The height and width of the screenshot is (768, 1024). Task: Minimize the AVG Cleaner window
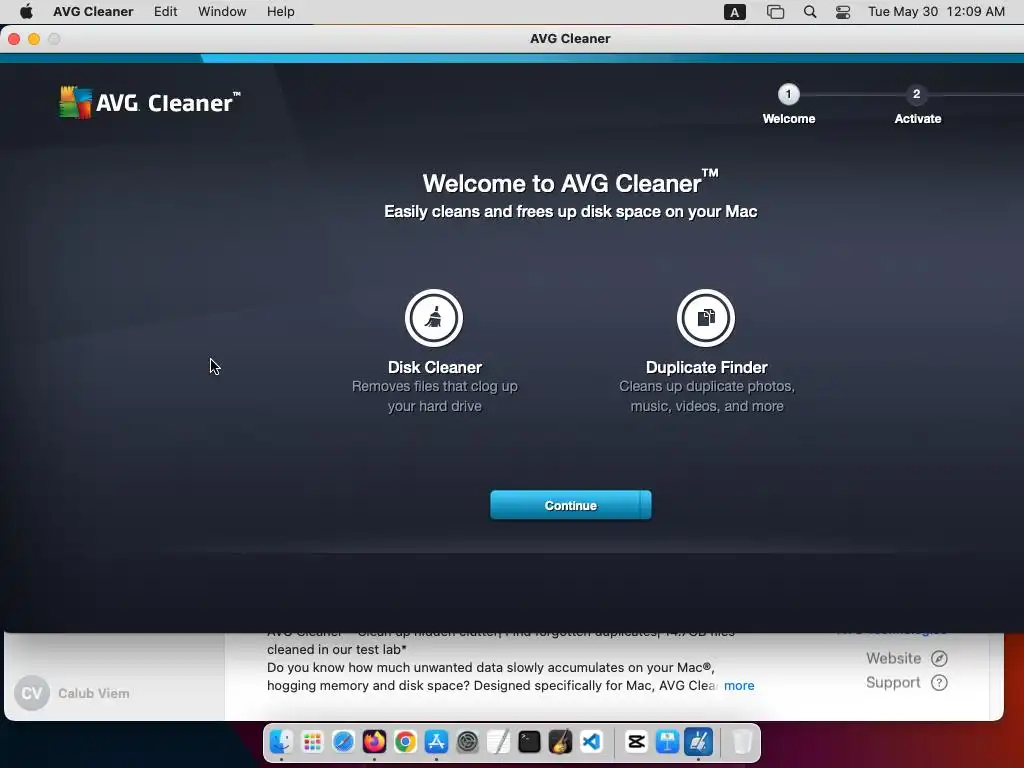pyautogui.click(x=34, y=39)
